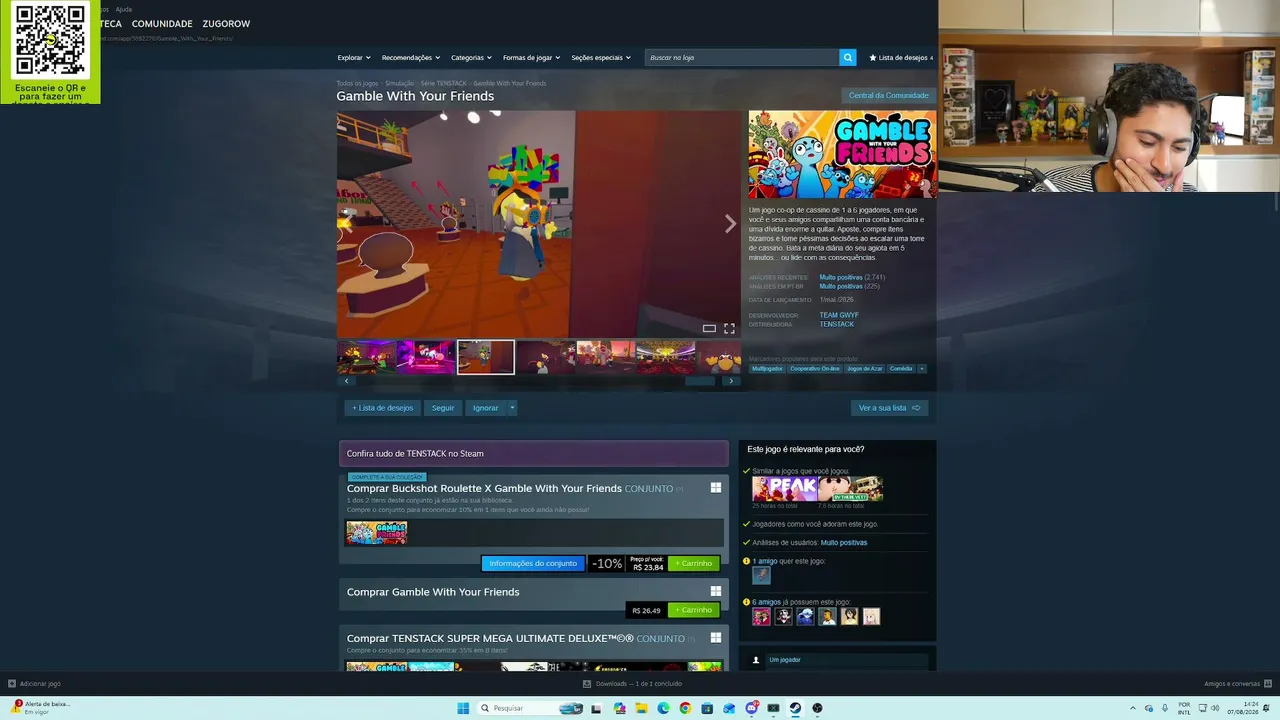1280x720 pixels.
Task: Add Buckshot Roulette bundle to Carrinho
Action: [694, 563]
